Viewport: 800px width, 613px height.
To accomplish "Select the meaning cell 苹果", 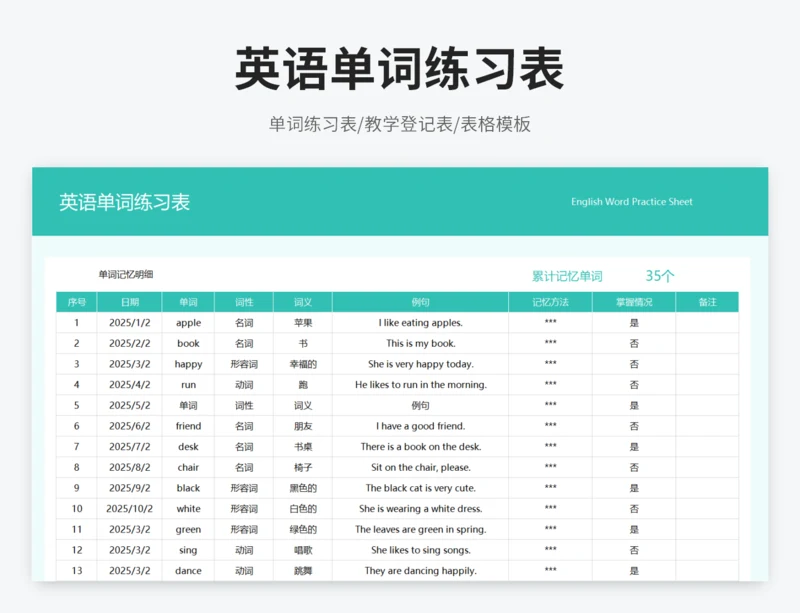I will pyautogui.click(x=303, y=323).
